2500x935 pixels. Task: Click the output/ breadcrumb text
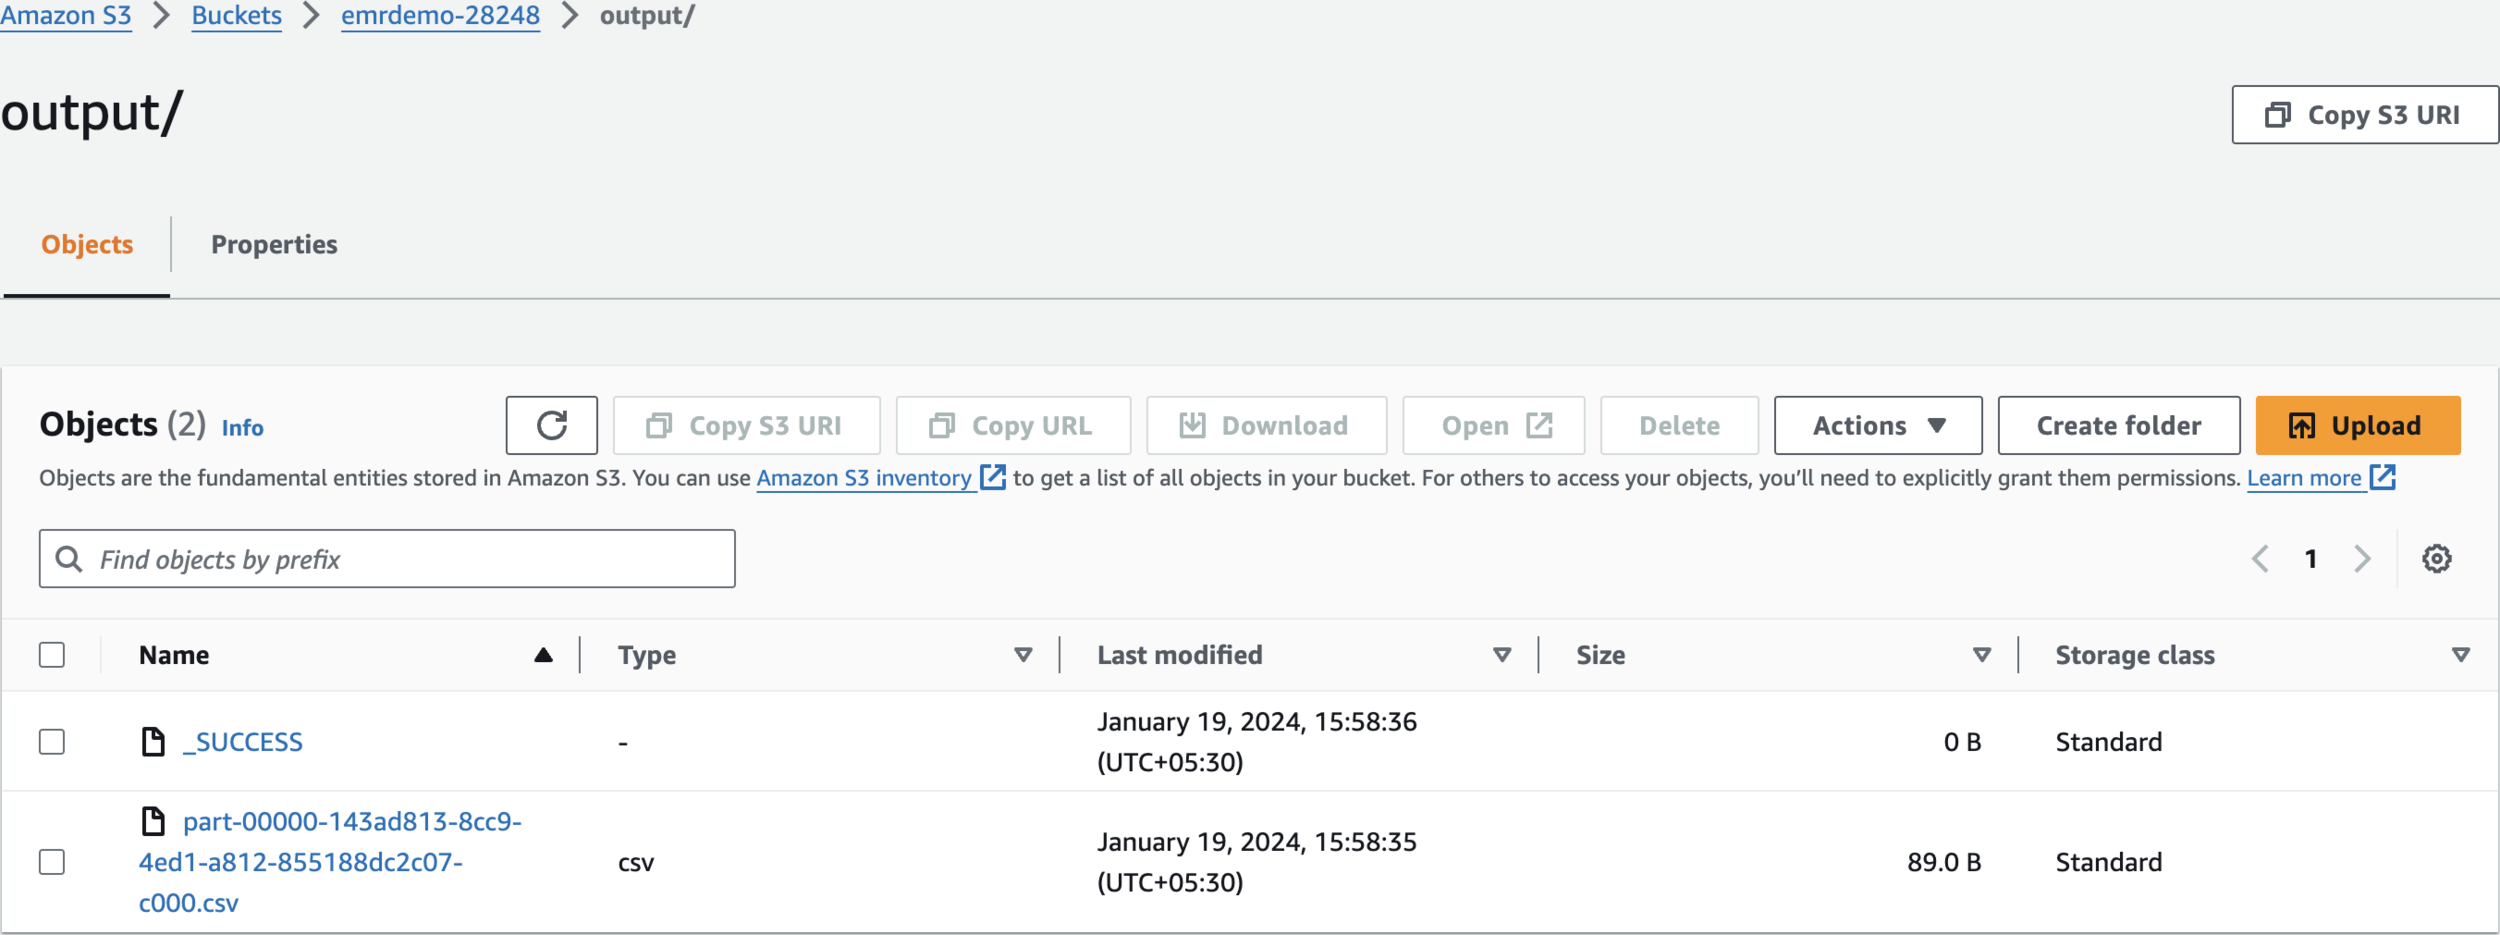[x=647, y=16]
